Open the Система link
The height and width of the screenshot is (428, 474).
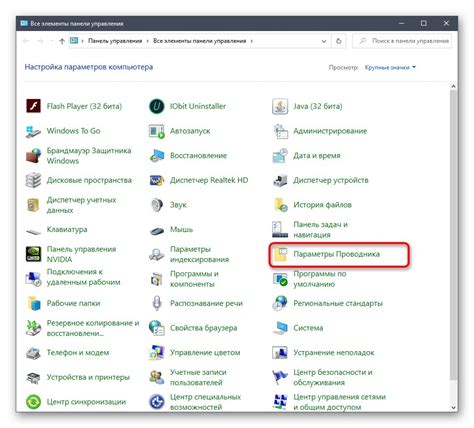point(308,328)
